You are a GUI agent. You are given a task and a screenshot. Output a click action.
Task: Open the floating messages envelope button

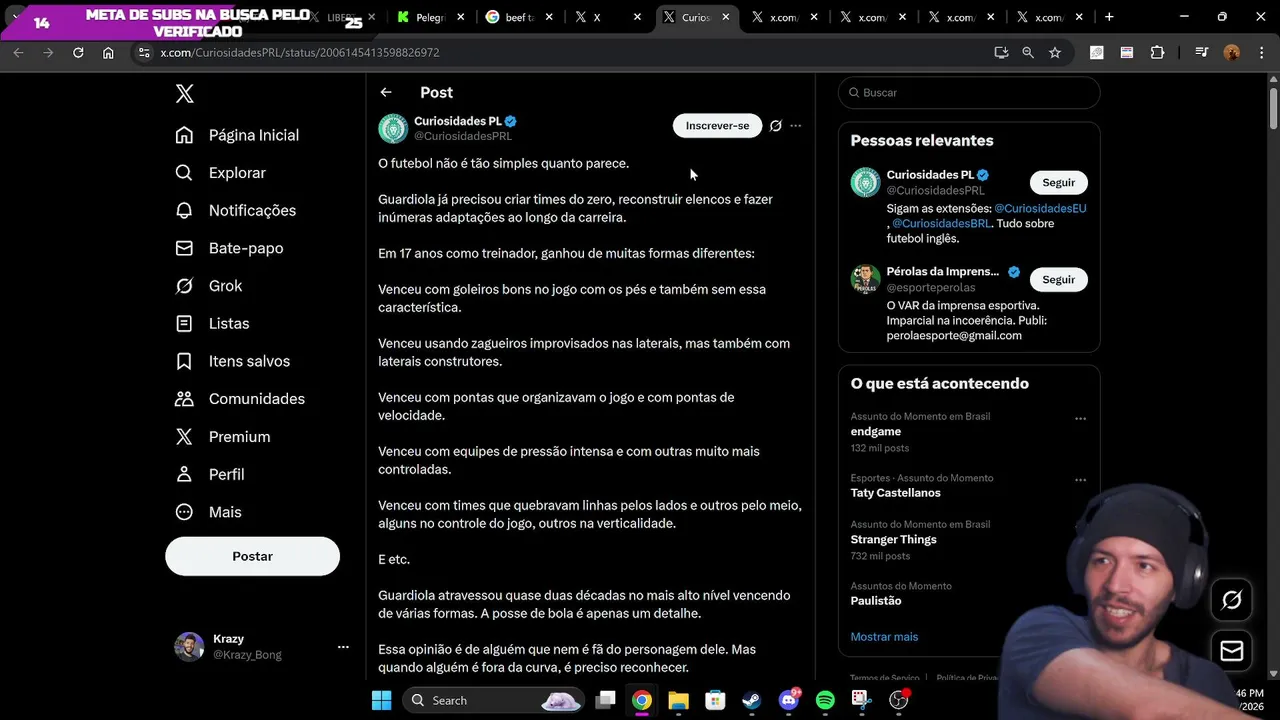1232,651
